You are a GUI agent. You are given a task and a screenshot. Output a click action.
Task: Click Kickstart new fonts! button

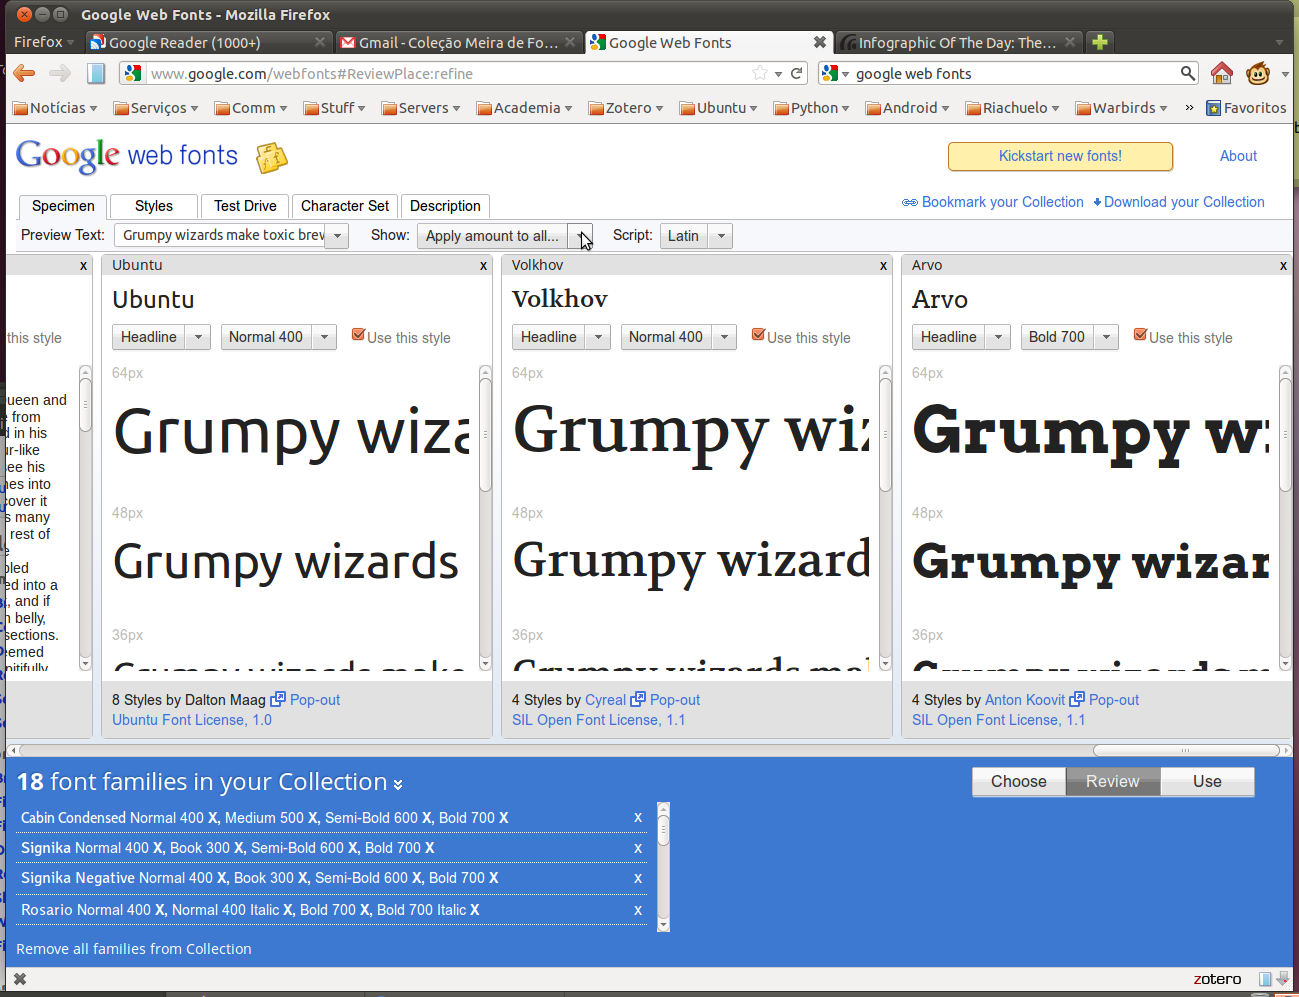[1060, 156]
